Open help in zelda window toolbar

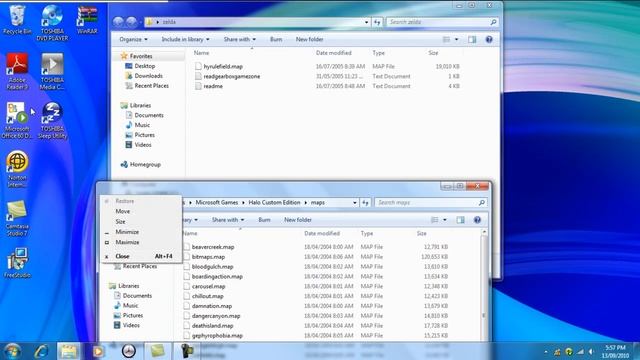pyautogui.click(x=489, y=40)
